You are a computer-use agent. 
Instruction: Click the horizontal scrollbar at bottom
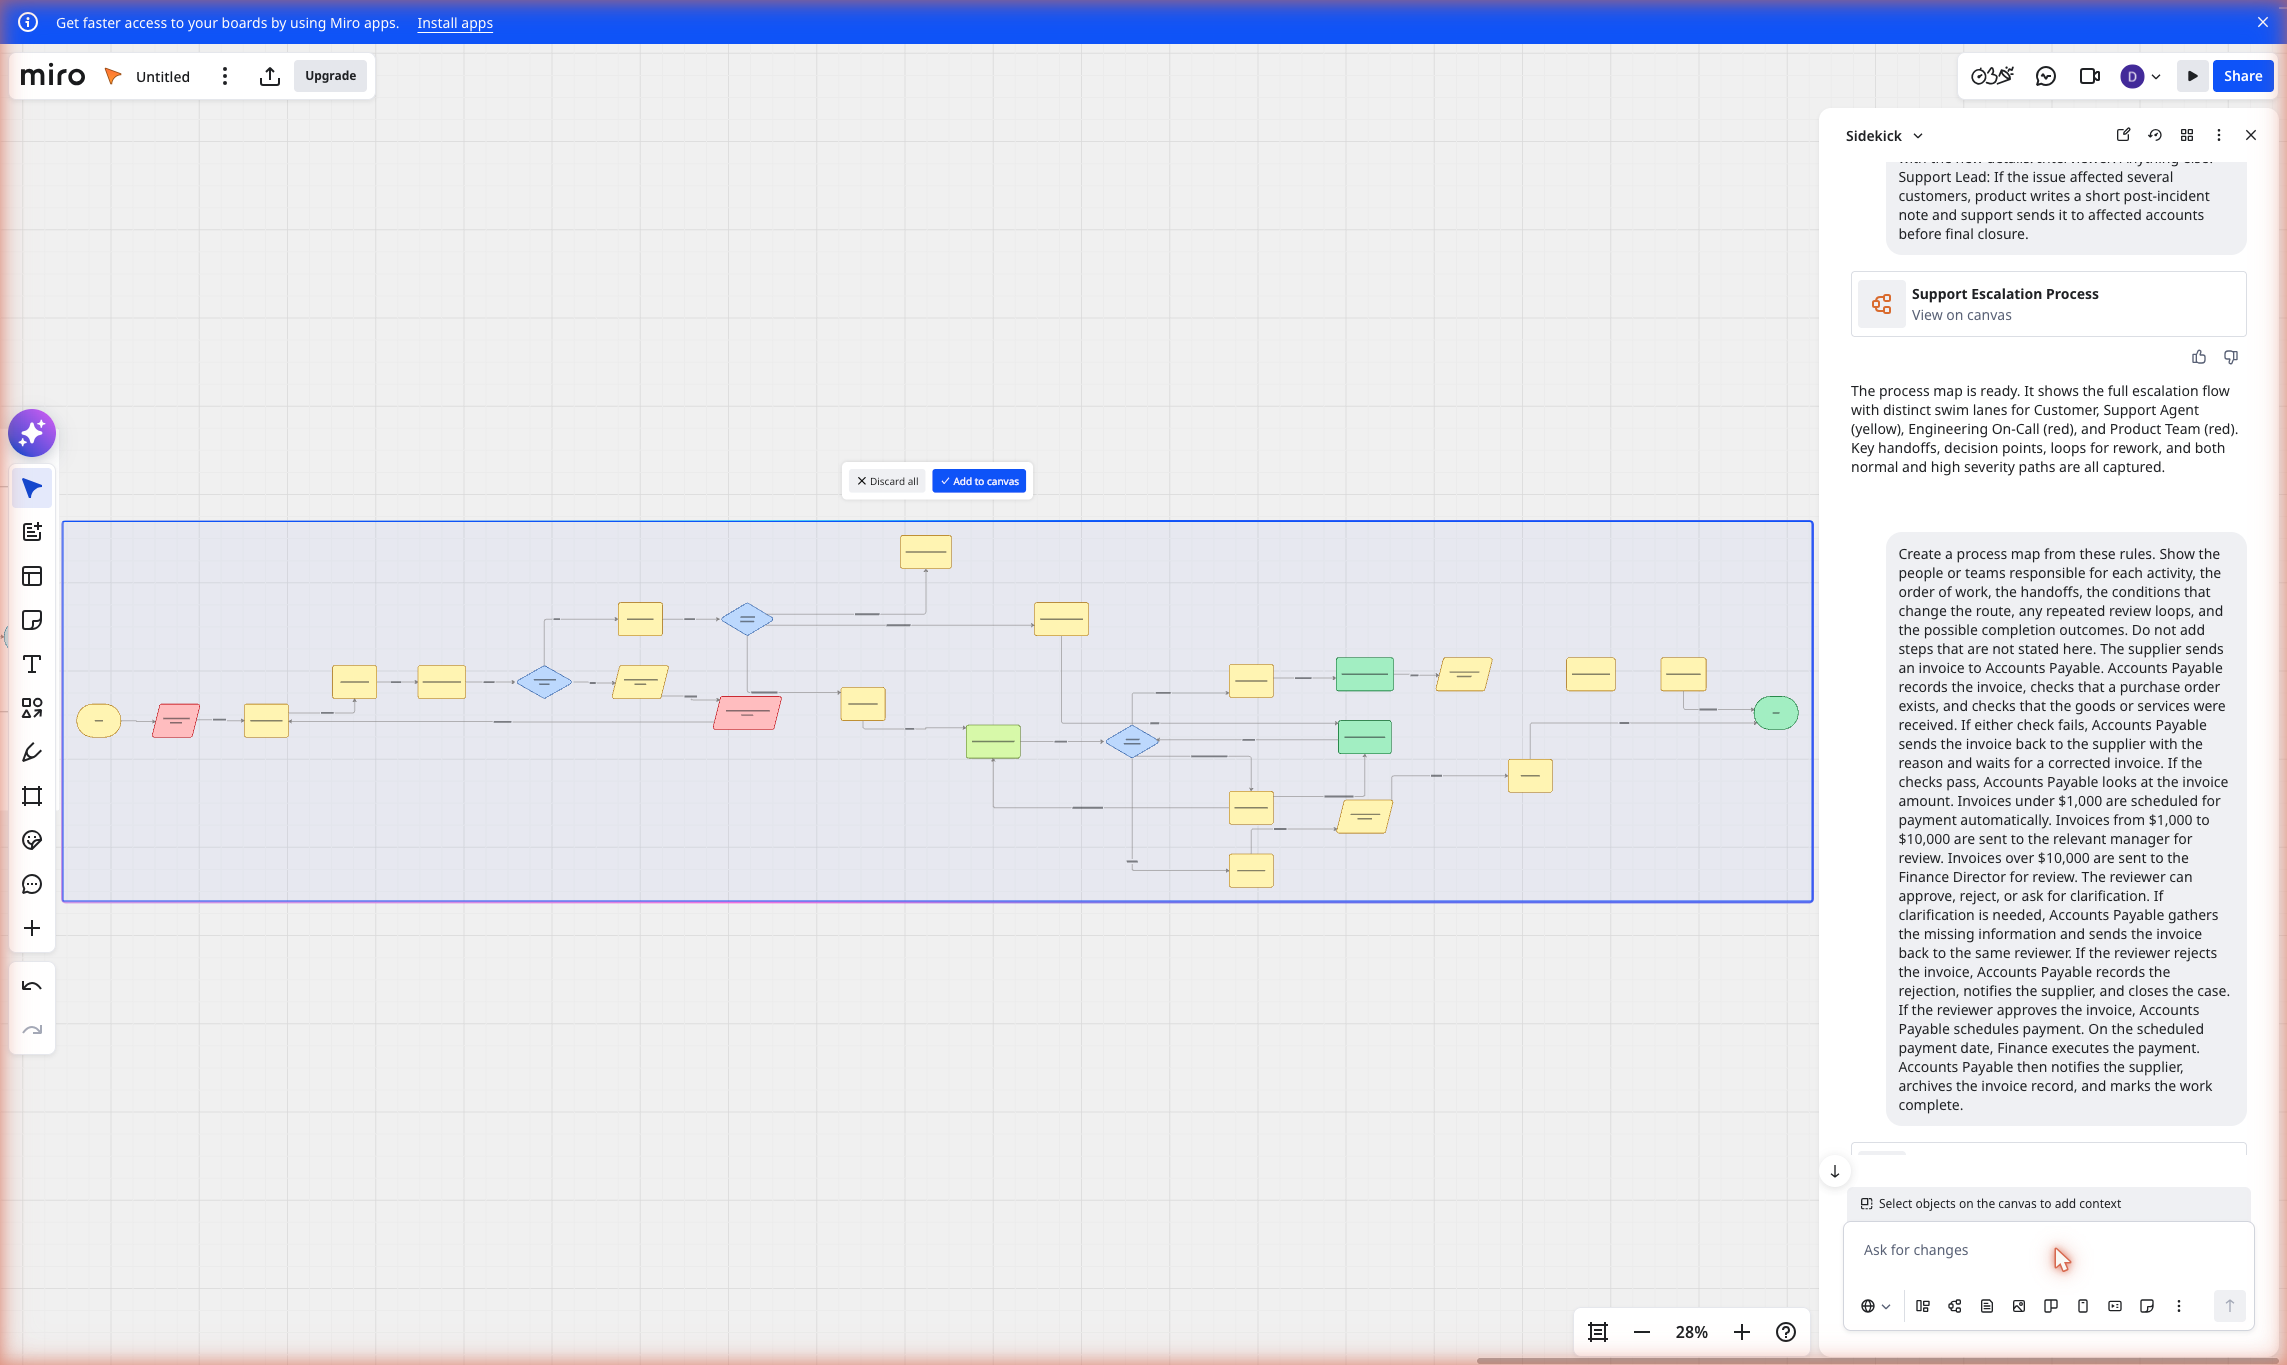1877,1360
